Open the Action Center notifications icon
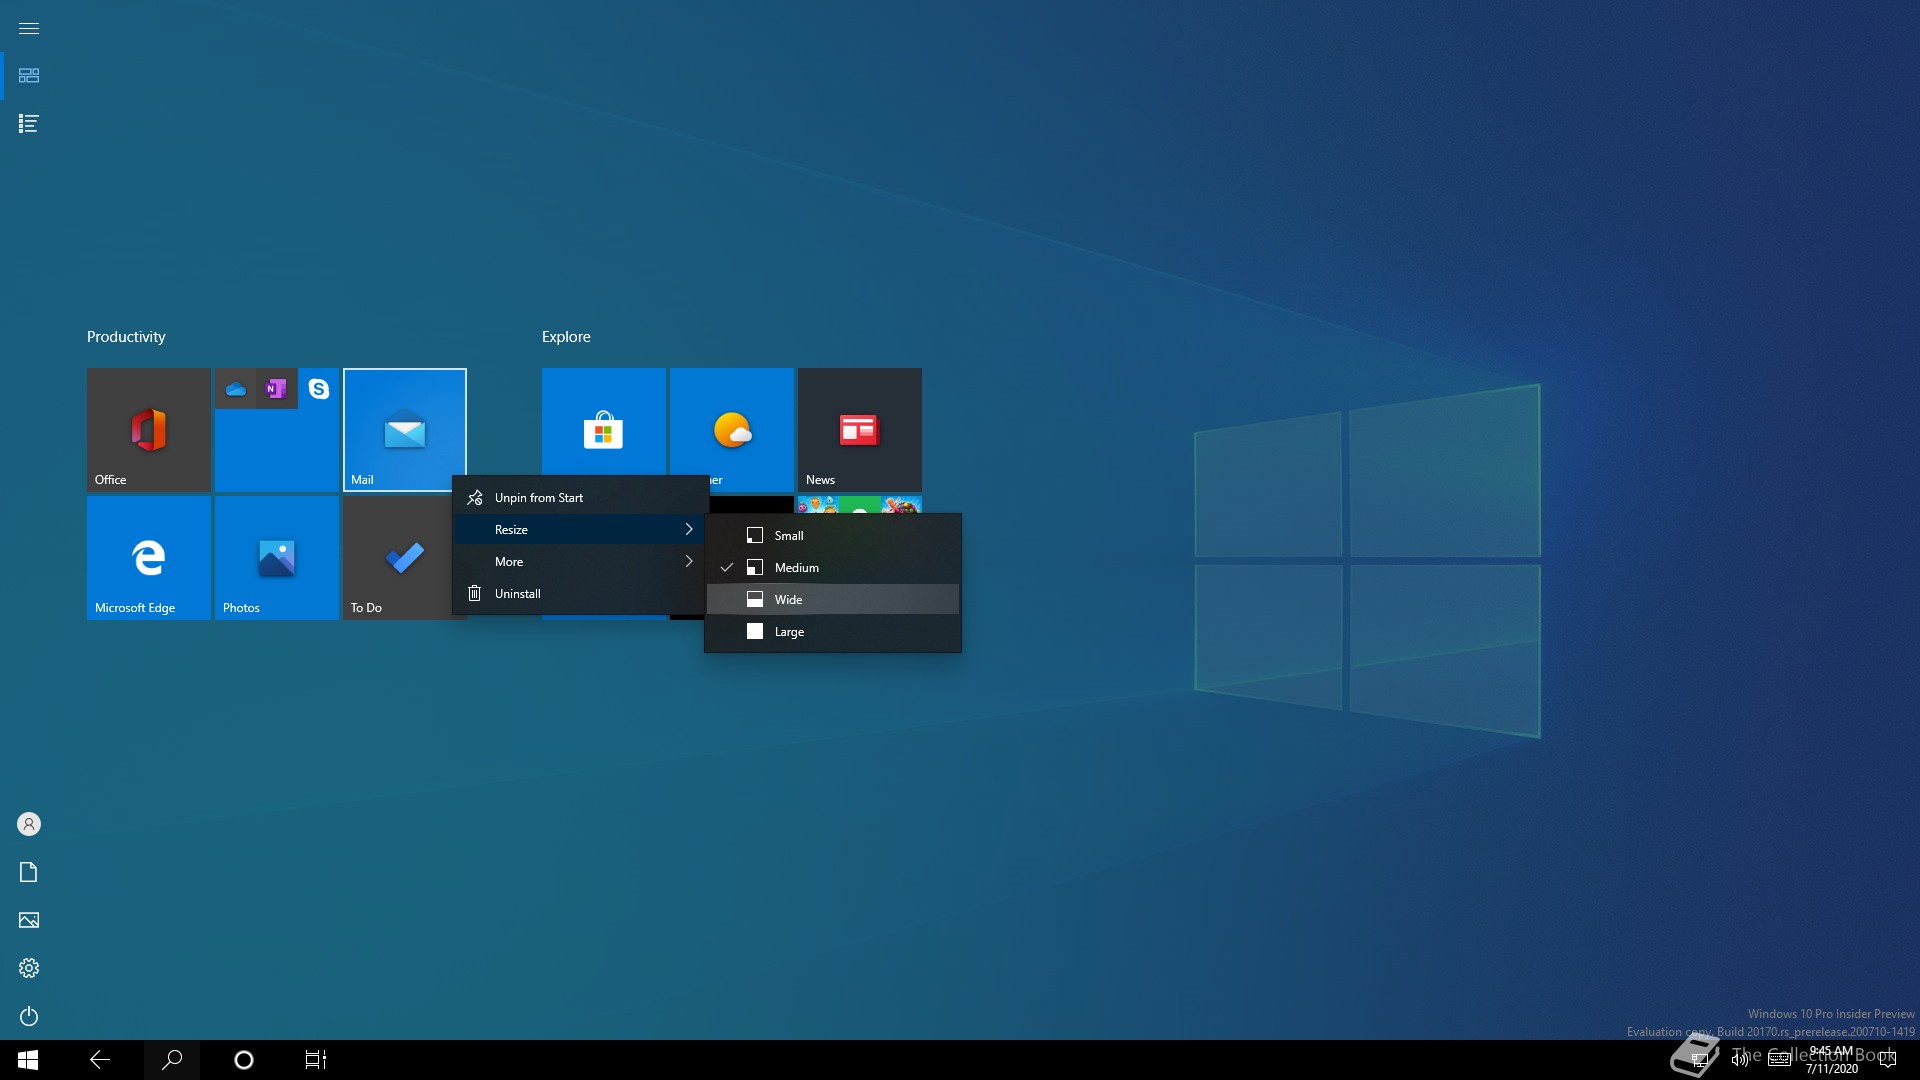Image resolution: width=1920 pixels, height=1080 pixels. click(1888, 1060)
